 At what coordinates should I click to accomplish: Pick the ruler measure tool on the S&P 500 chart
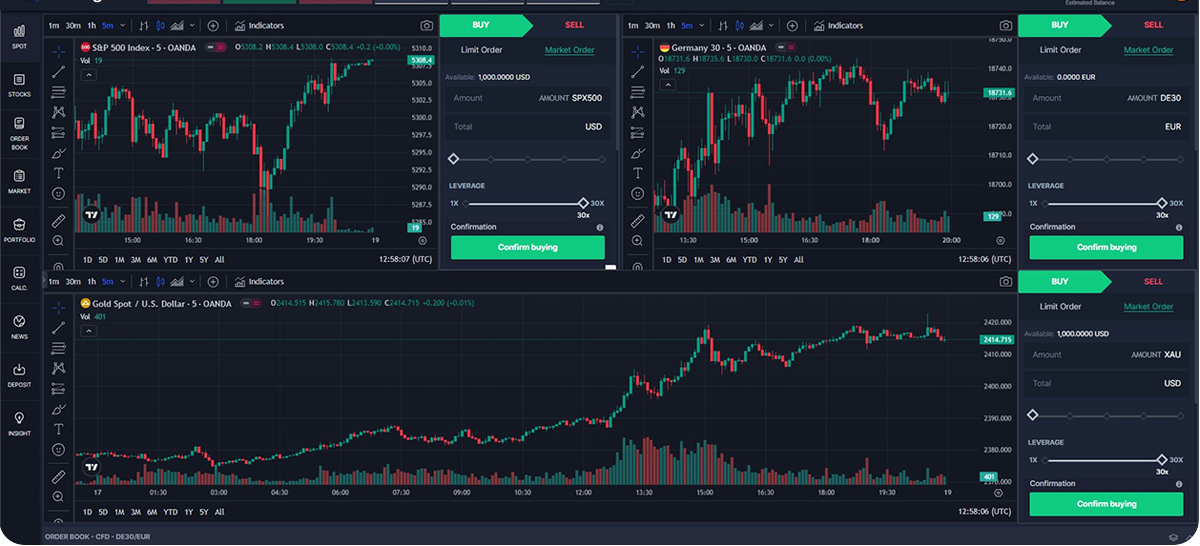[x=59, y=220]
